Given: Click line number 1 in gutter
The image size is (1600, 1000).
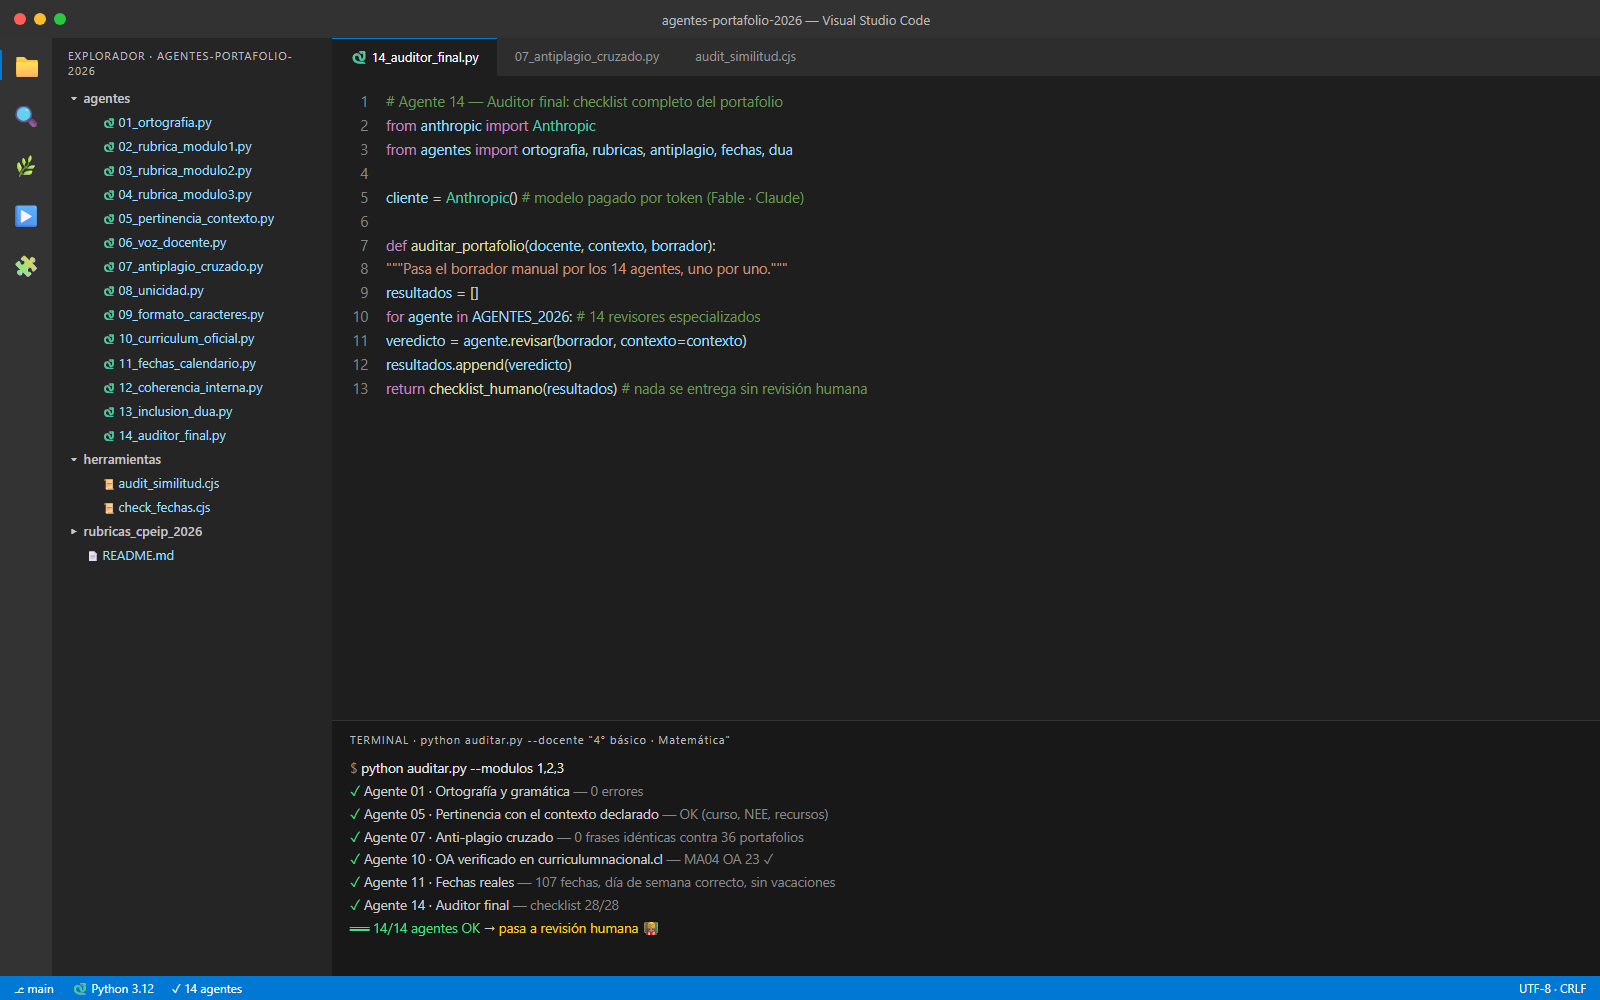Looking at the screenshot, I should pos(364,102).
